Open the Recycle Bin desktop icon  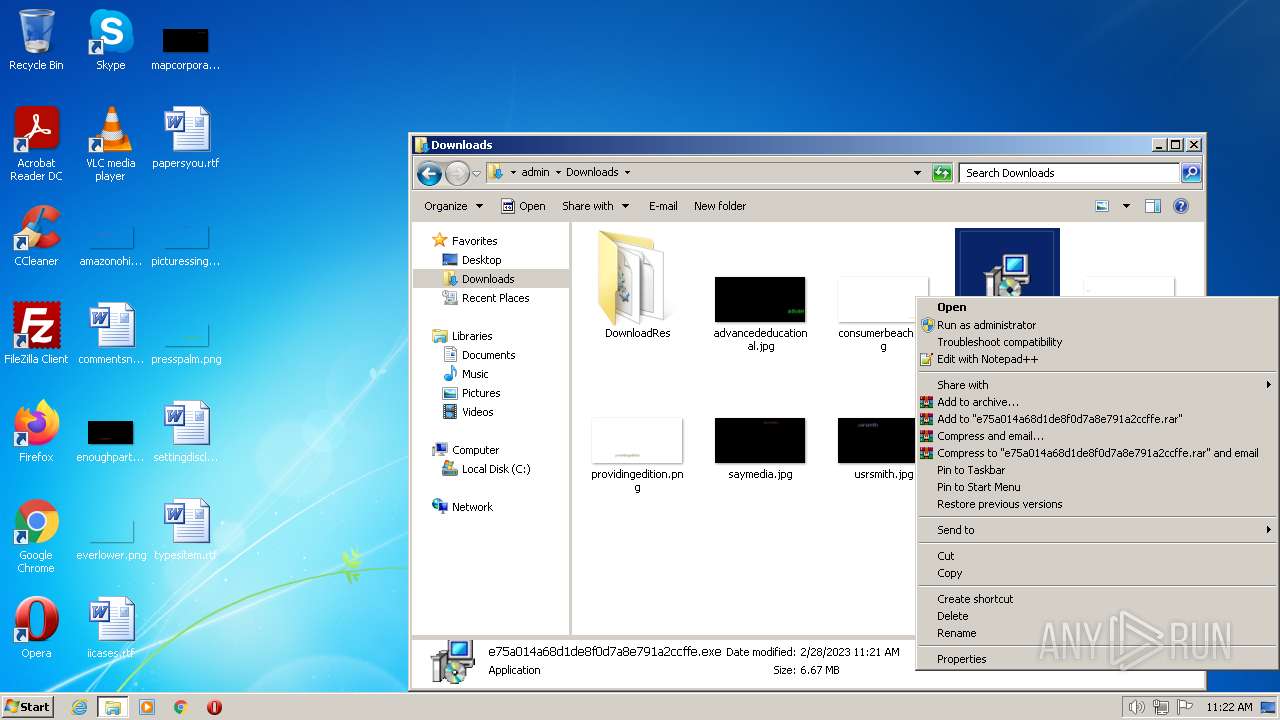[36, 40]
